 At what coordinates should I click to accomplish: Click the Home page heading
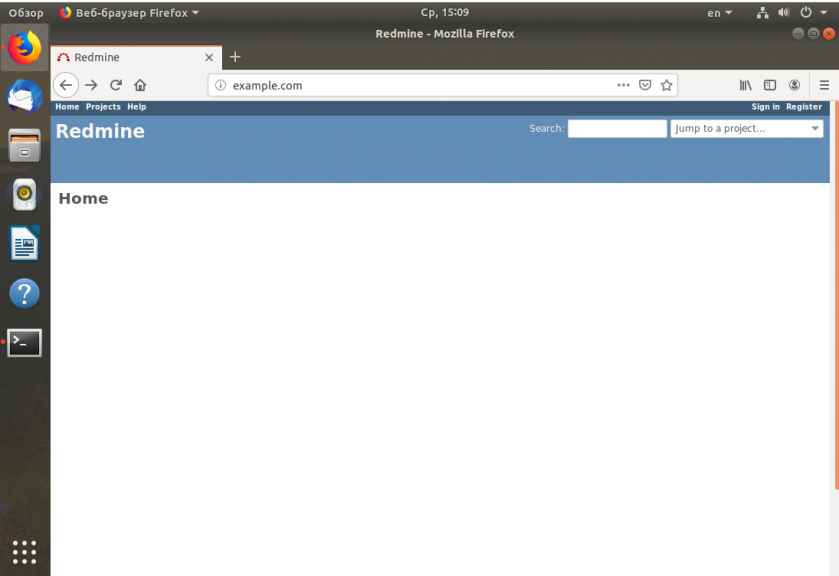coord(83,199)
